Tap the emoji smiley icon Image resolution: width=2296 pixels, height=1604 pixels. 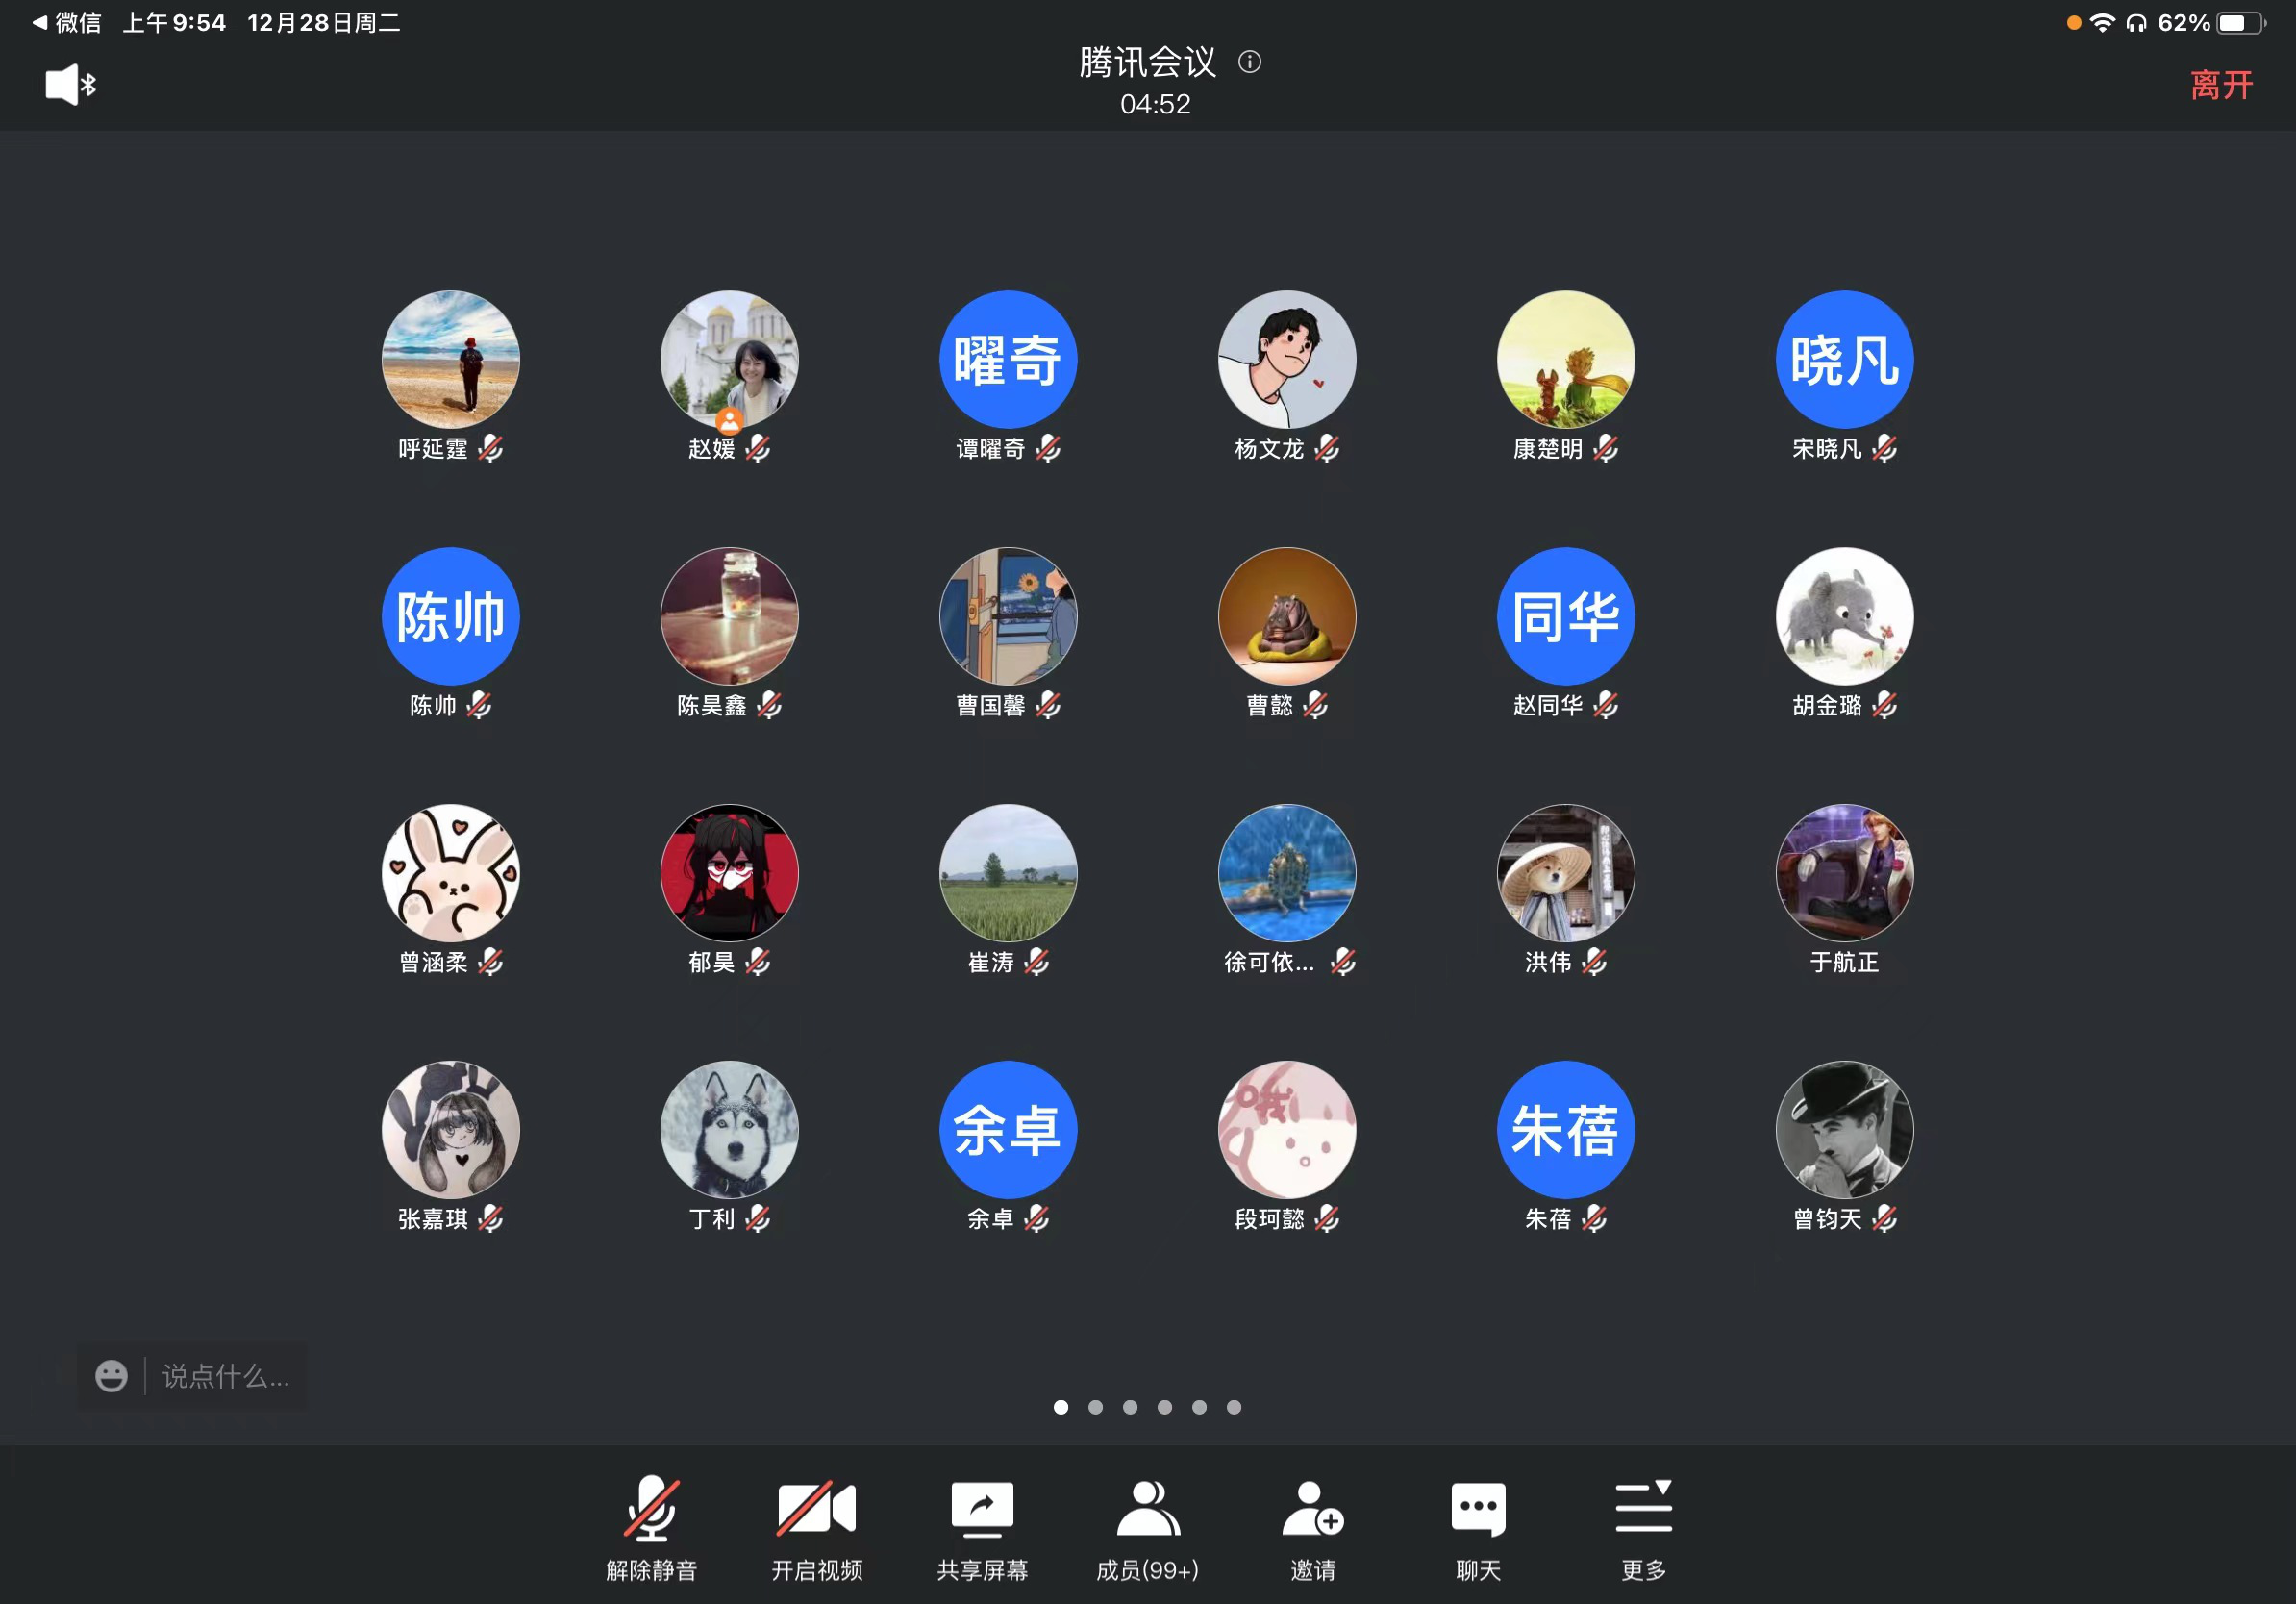[111, 1376]
